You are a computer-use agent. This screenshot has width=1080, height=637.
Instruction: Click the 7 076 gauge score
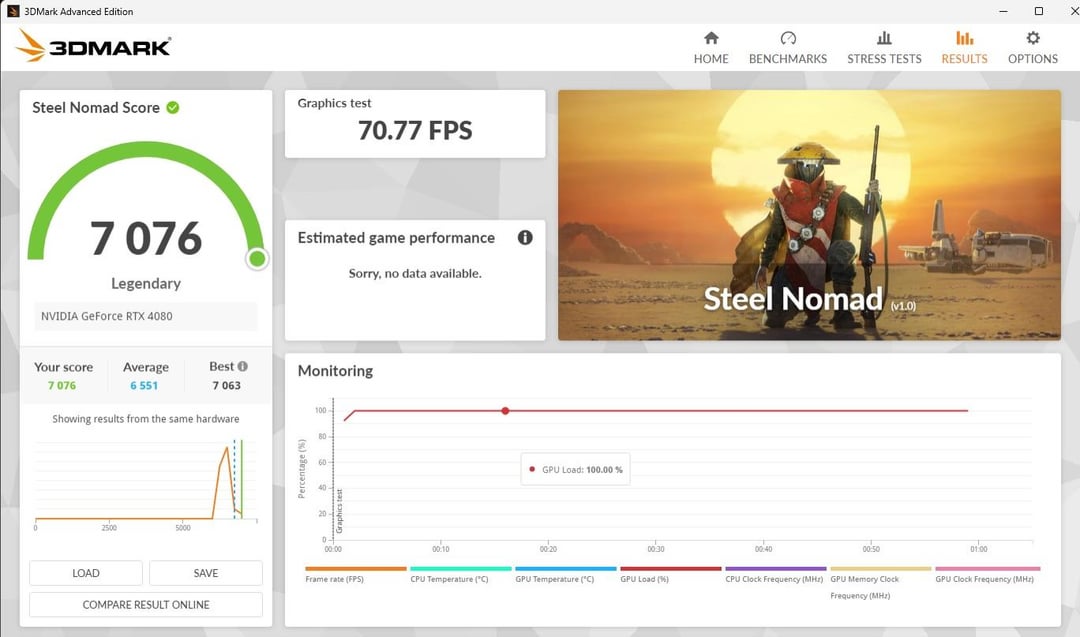click(146, 238)
